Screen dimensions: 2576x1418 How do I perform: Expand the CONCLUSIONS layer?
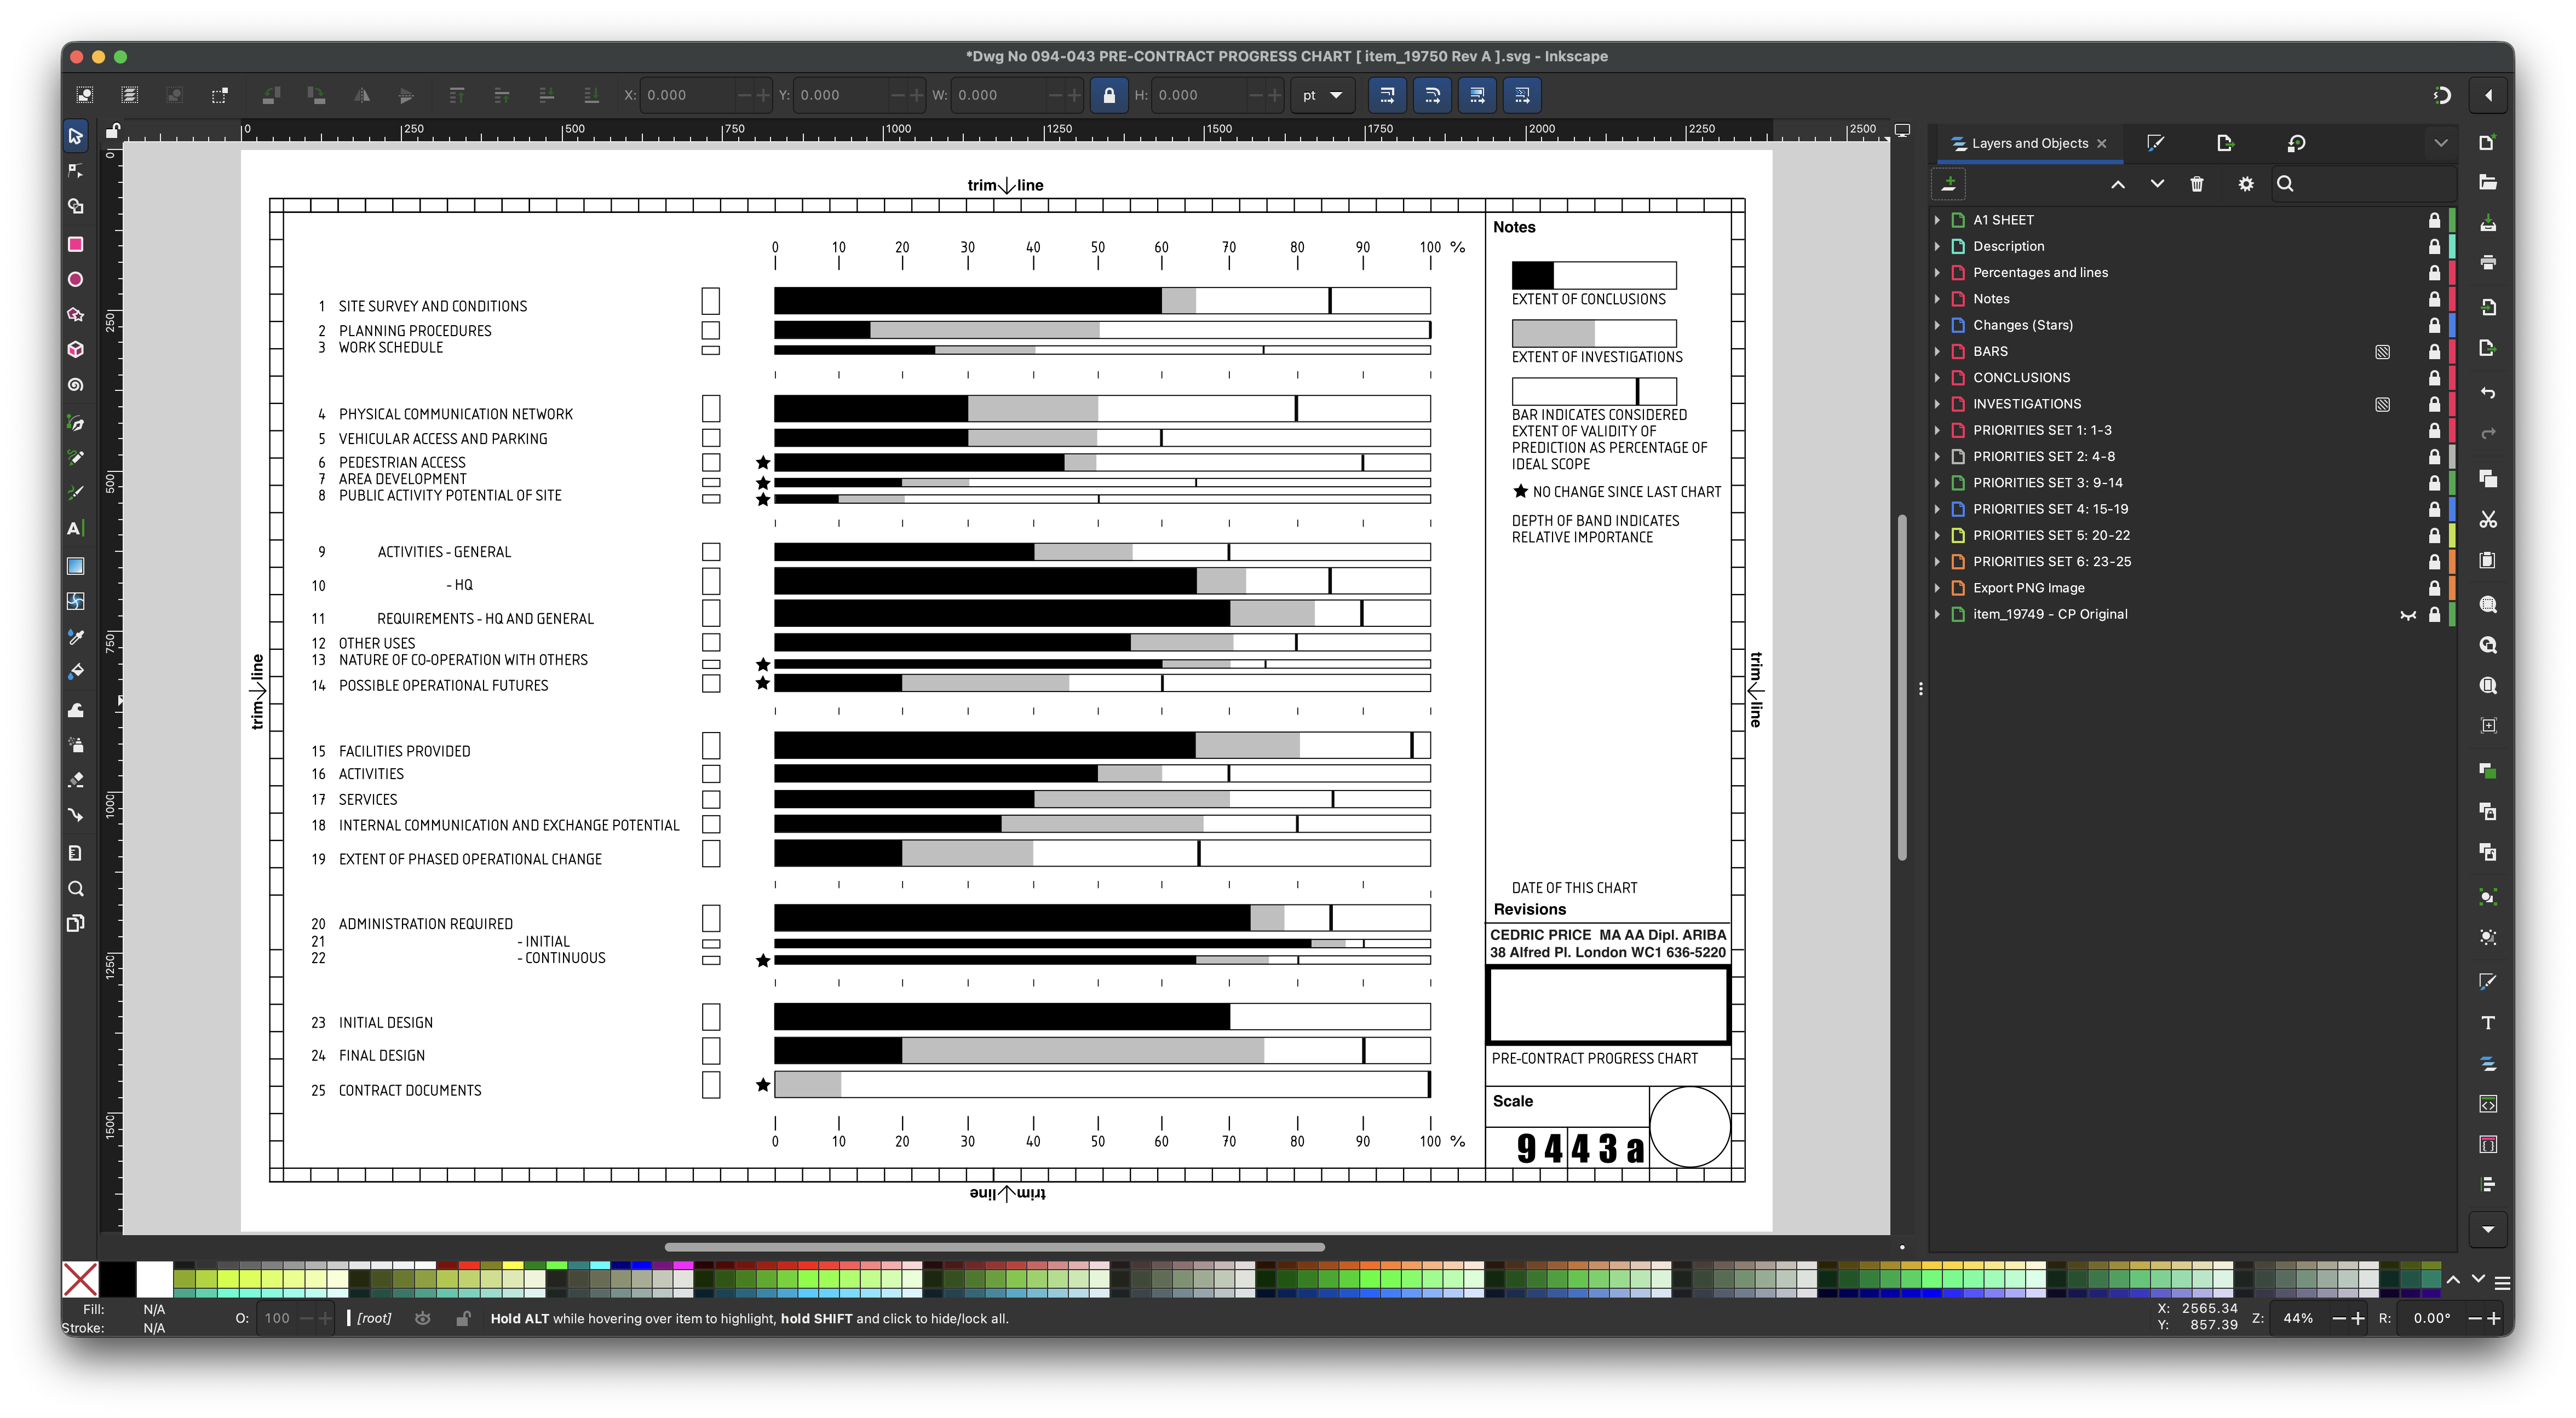1937,378
